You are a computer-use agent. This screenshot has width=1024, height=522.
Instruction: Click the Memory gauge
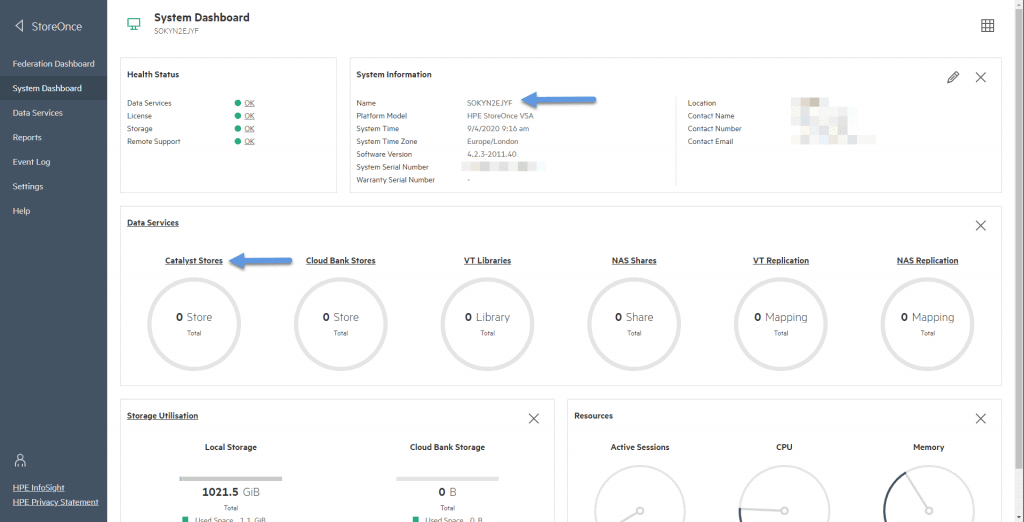point(929,493)
